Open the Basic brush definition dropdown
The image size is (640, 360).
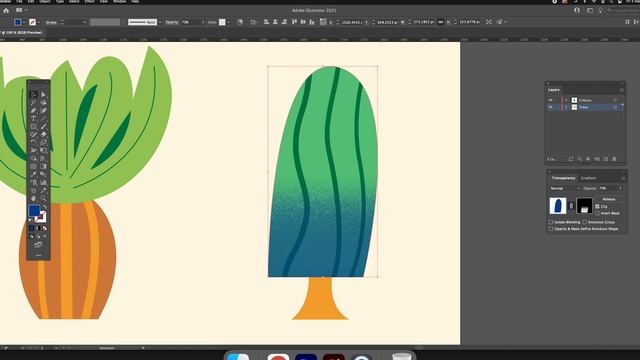coord(160,22)
